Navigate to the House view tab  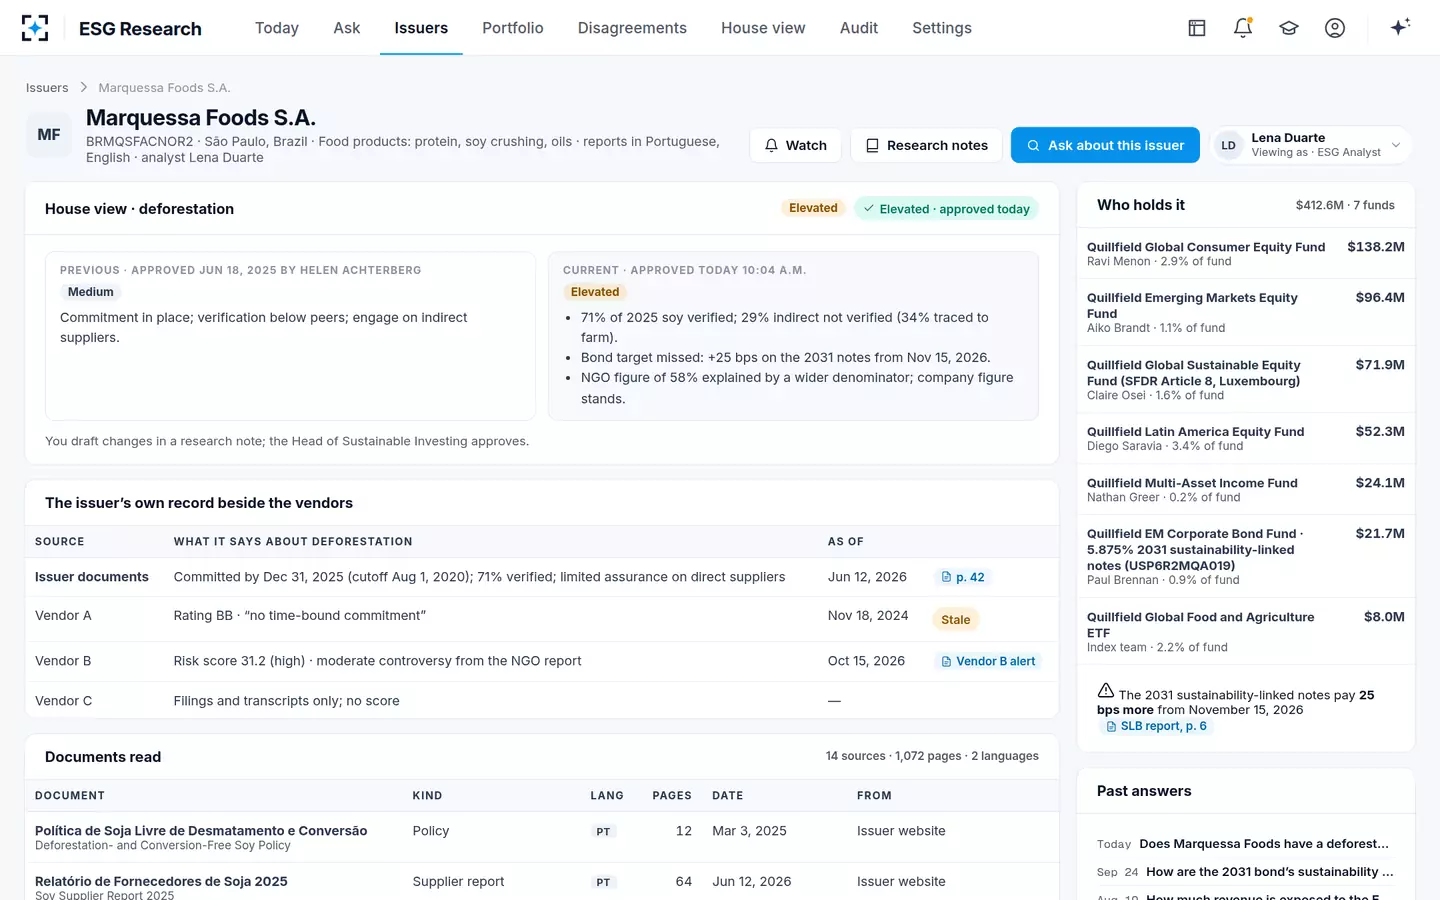(763, 28)
